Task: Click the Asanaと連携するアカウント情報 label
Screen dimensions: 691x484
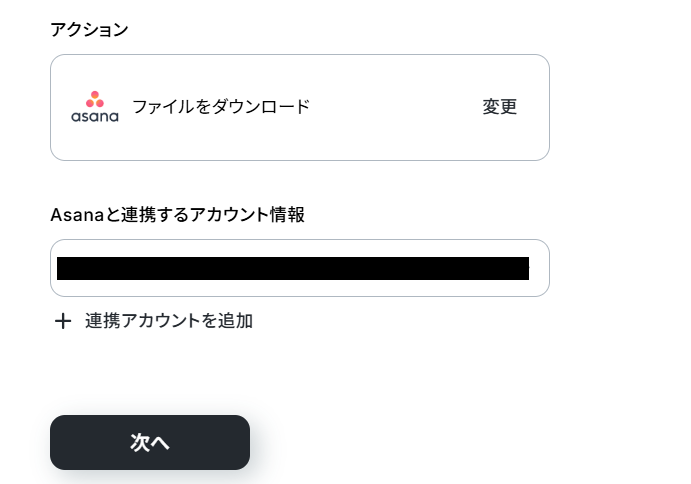Action: tap(177, 215)
